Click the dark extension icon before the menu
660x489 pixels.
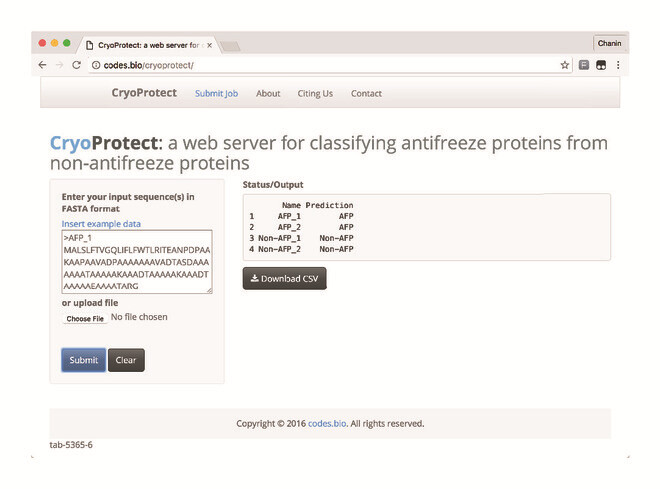tap(601, 65)
